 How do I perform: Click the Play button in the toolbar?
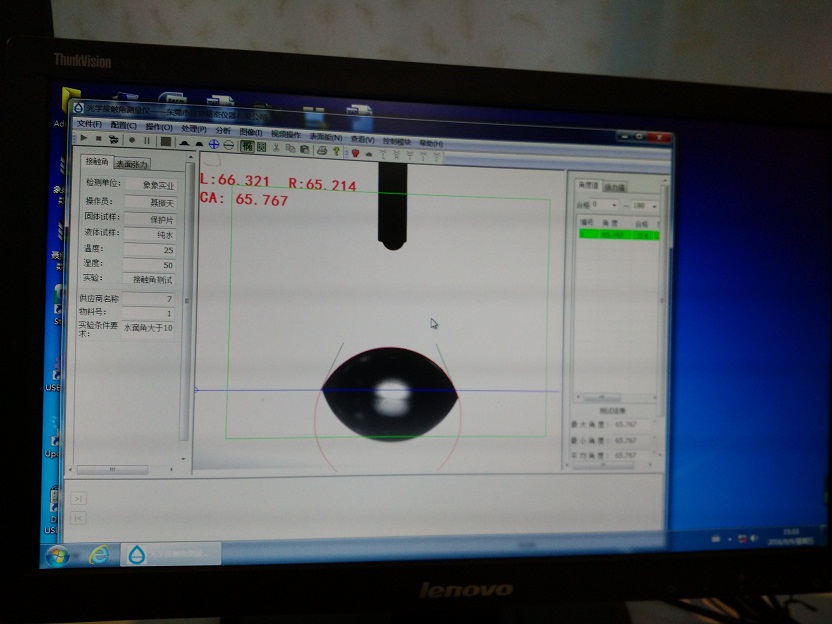pyautogui.click(x=84, y=139)
